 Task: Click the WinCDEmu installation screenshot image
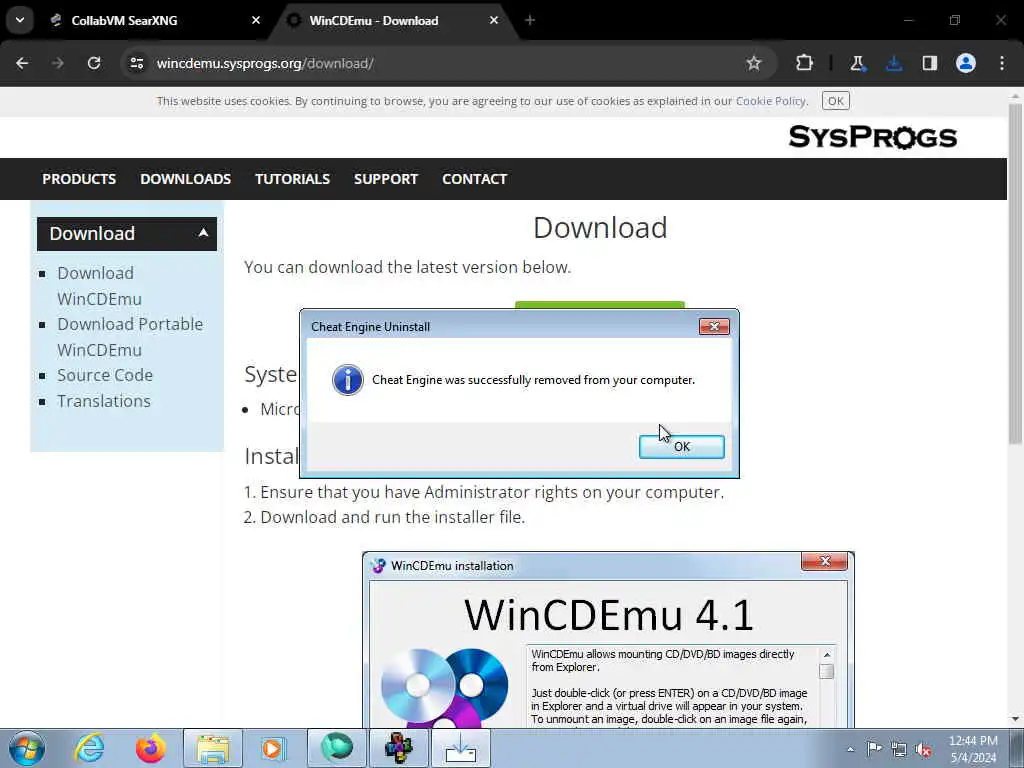click(608, 640)
